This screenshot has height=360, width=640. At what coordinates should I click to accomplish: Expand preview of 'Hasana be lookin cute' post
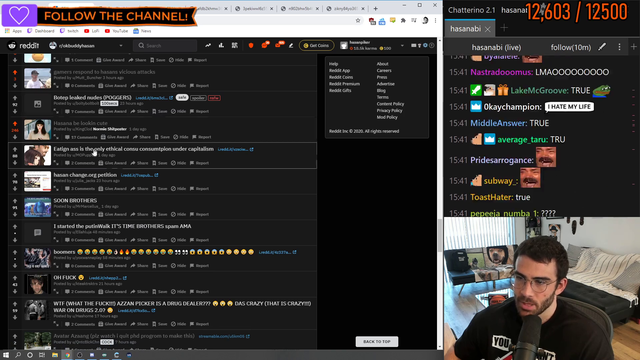coord(56,137)
